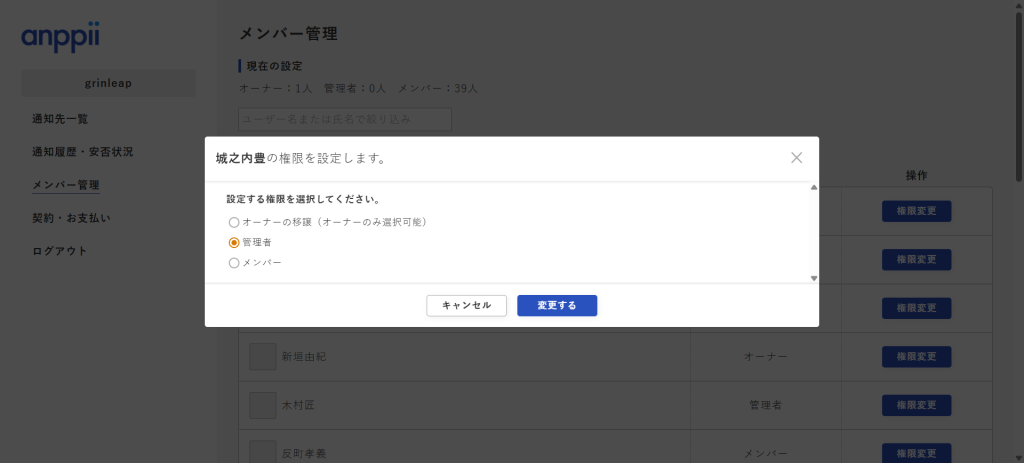Click 権限変更 for 木村匠
This screenshot has width=1024, height=463.
[x=916, y=405]
